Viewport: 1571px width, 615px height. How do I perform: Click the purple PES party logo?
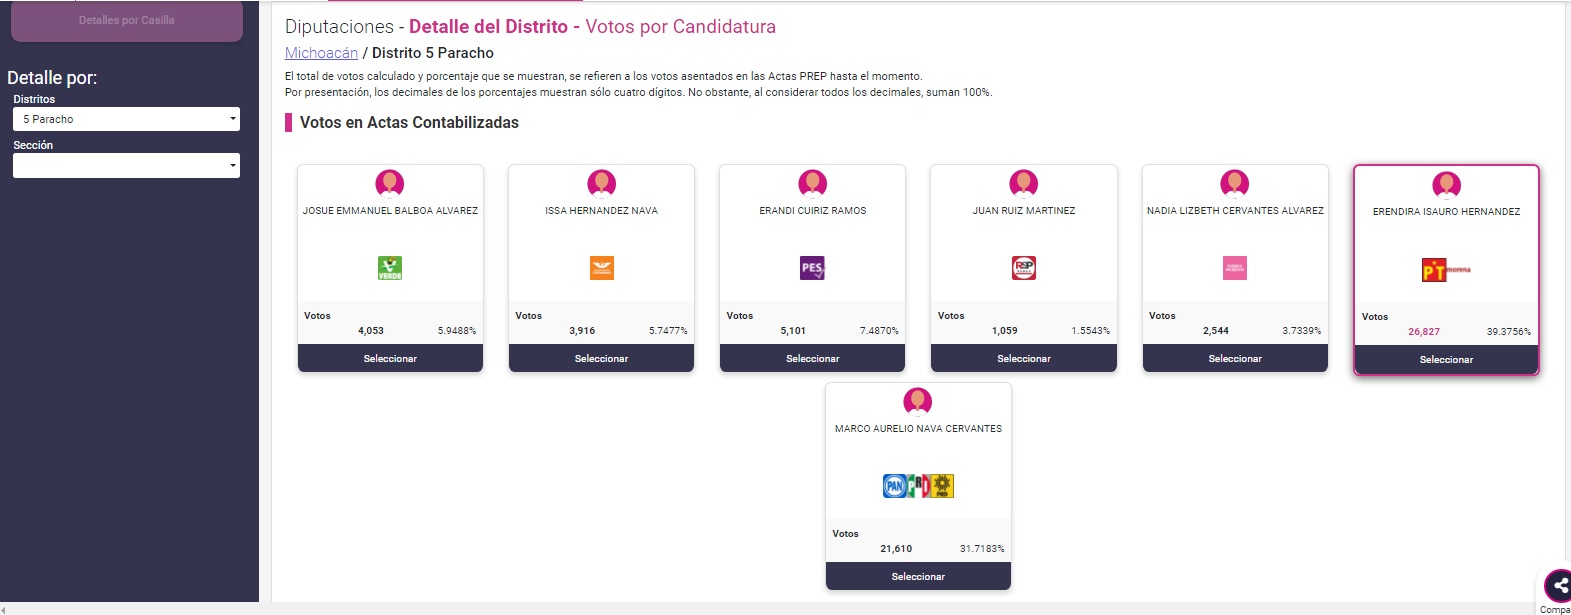tap(812, 268)
